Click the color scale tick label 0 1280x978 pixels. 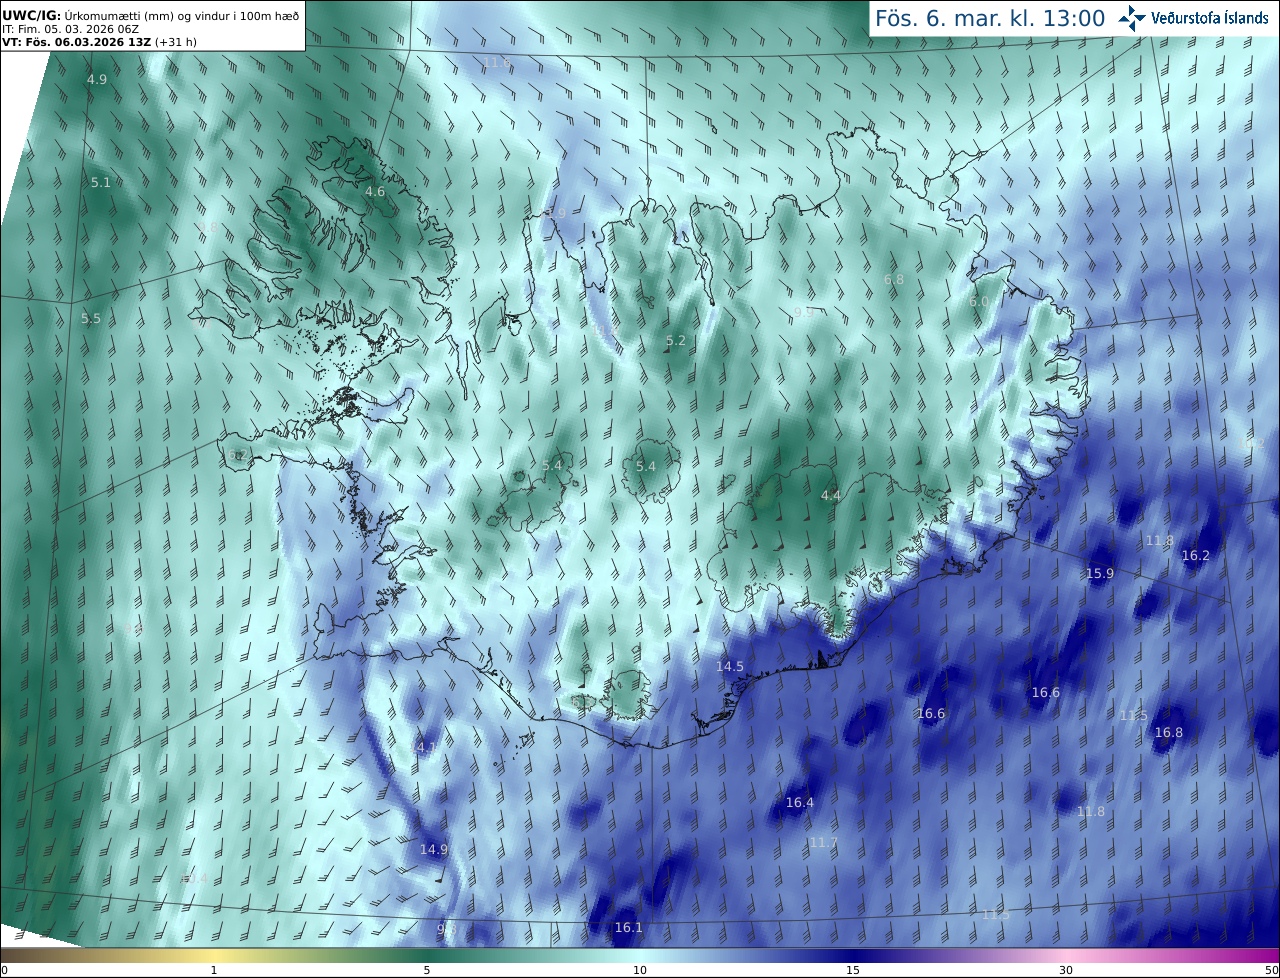click(x=4, y=970)
